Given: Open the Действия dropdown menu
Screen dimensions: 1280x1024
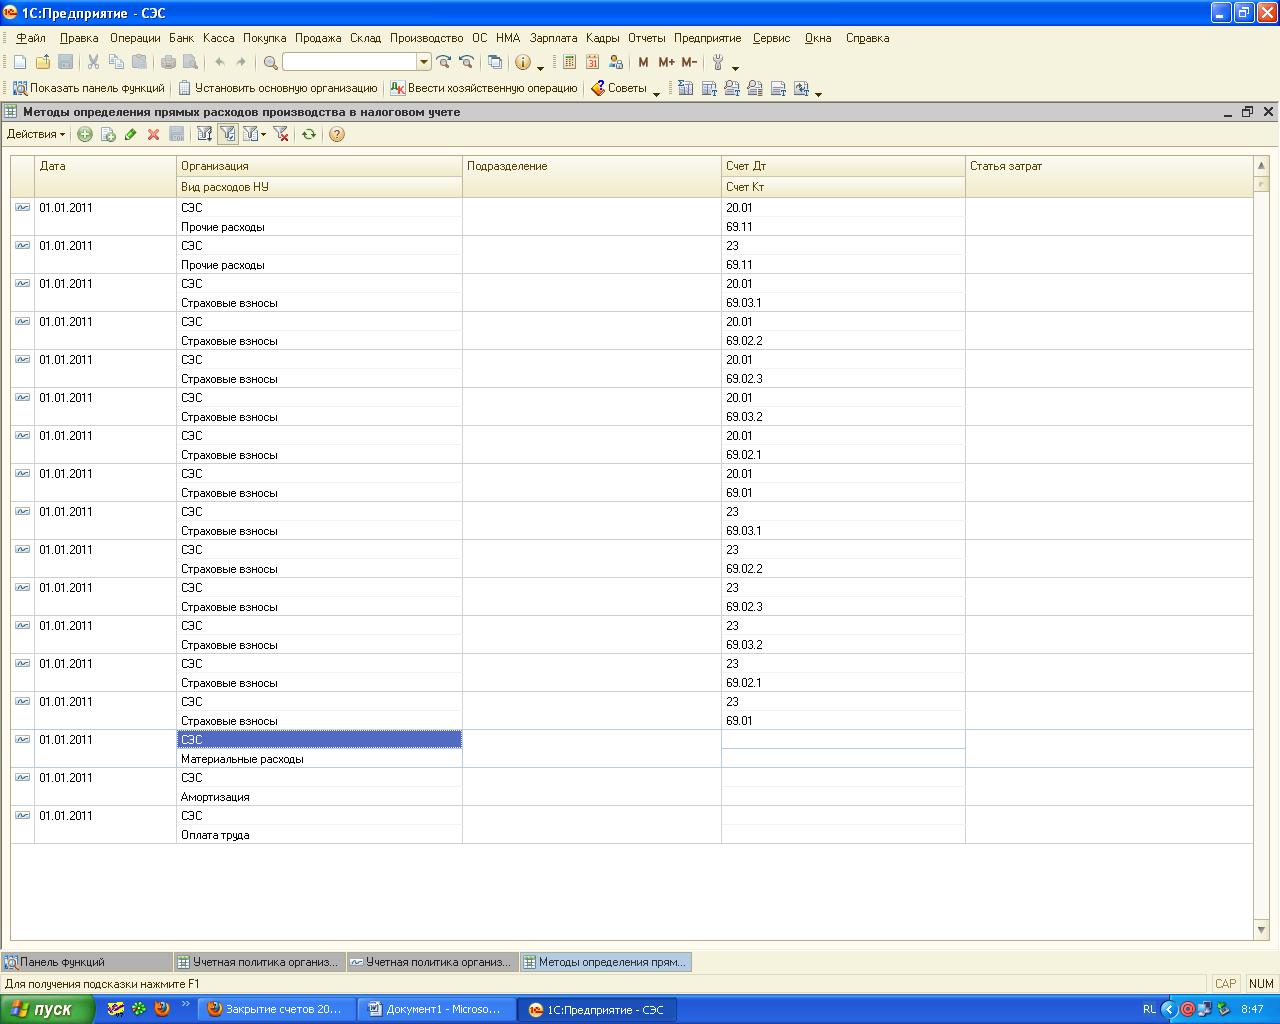Looking at the screenshot, I should coord(36,134).
